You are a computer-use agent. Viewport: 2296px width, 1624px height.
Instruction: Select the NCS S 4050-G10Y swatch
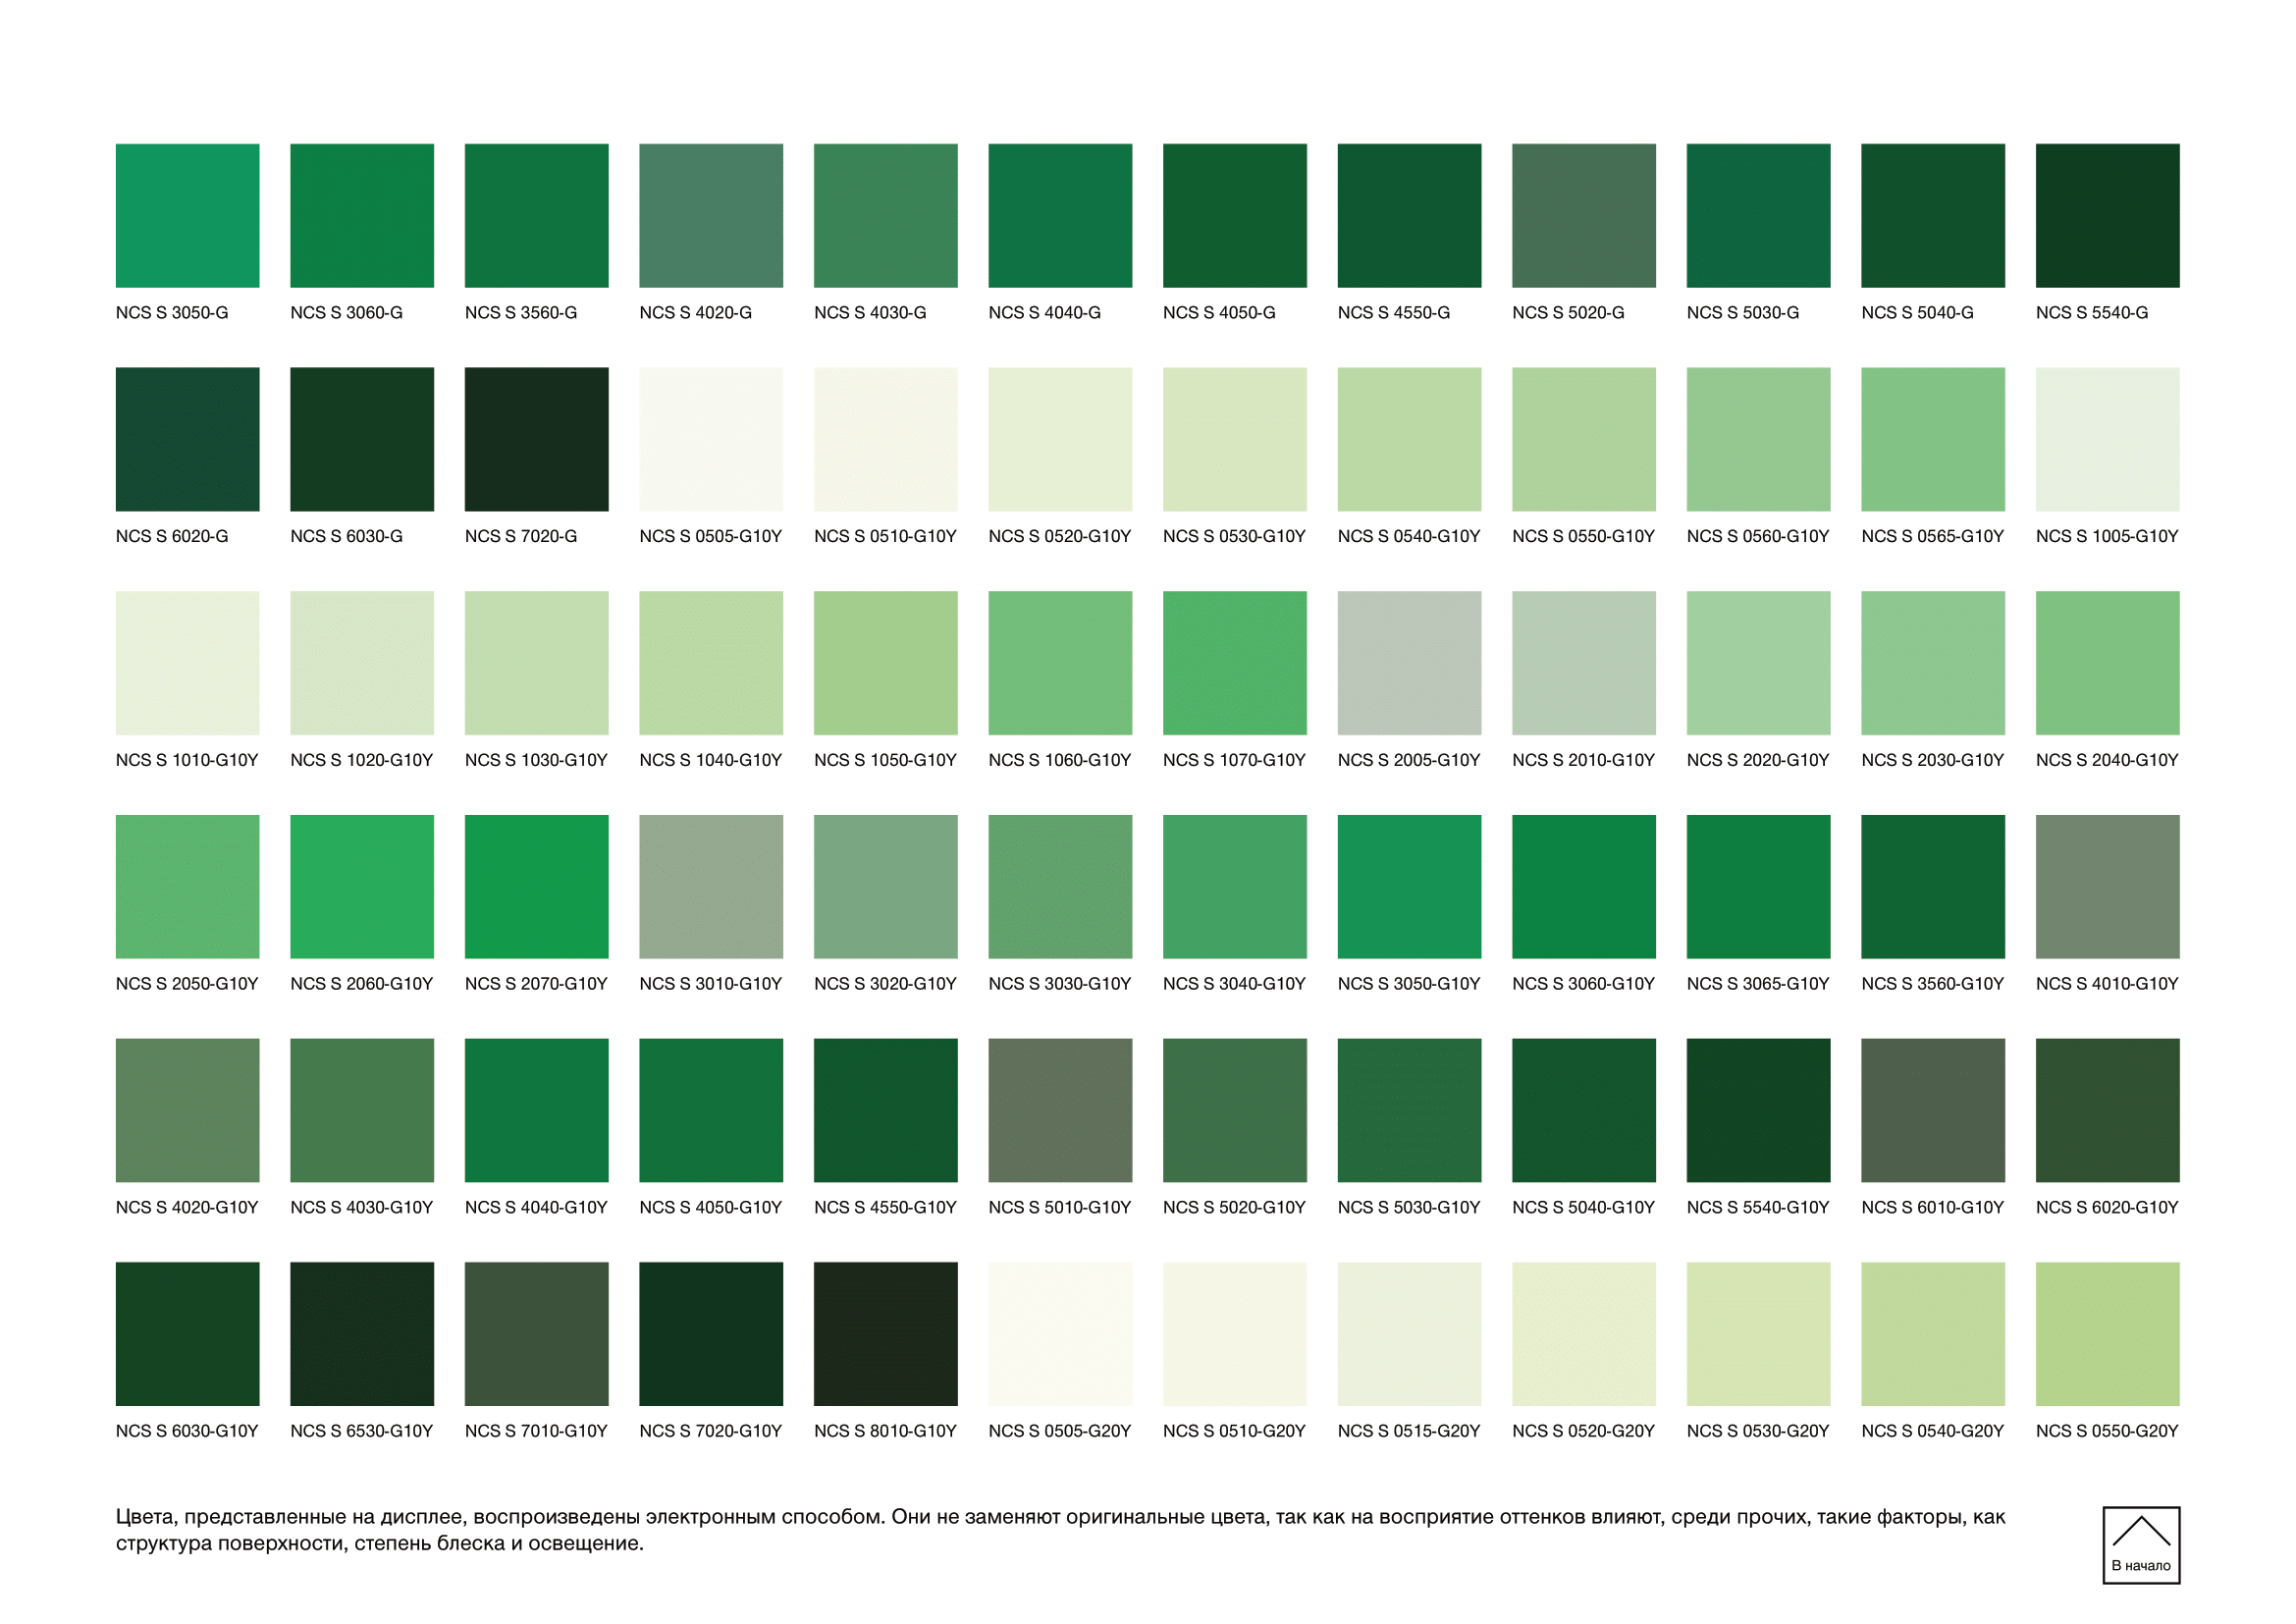pyautogui.click(x=711, y=1111)
